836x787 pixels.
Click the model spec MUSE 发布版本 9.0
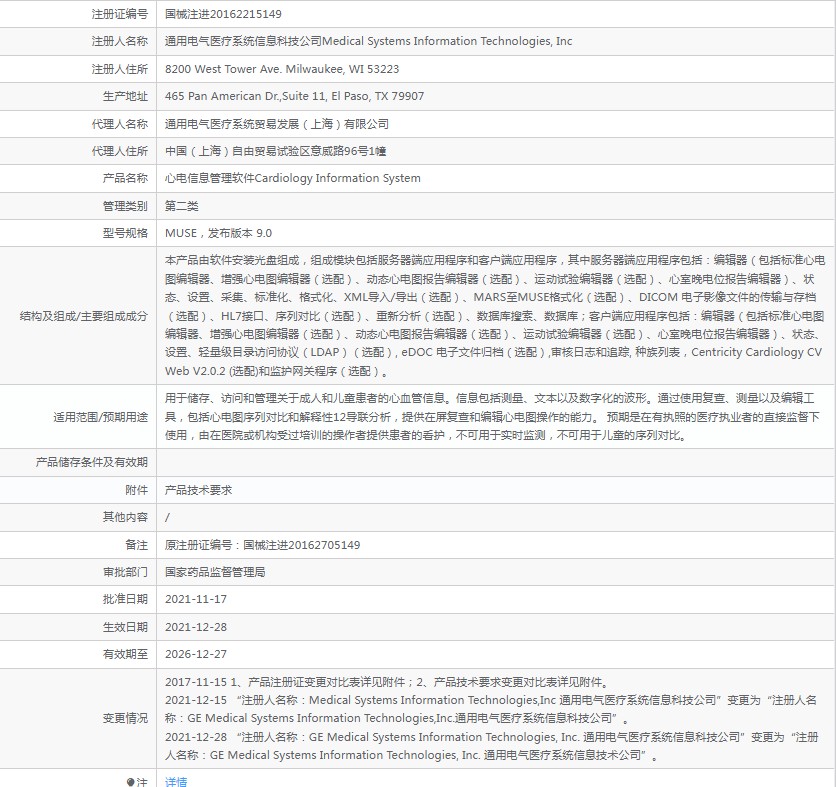point(218,233)
